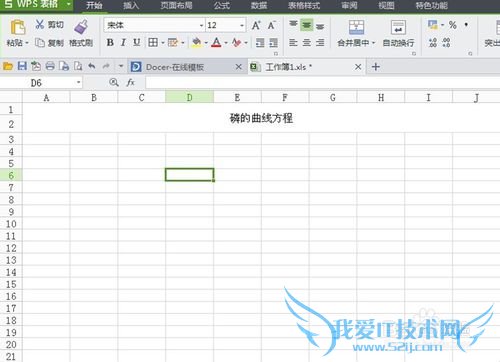
Task: Click the percent style icon
Action: pyautogui.click(x=453, y=25)
